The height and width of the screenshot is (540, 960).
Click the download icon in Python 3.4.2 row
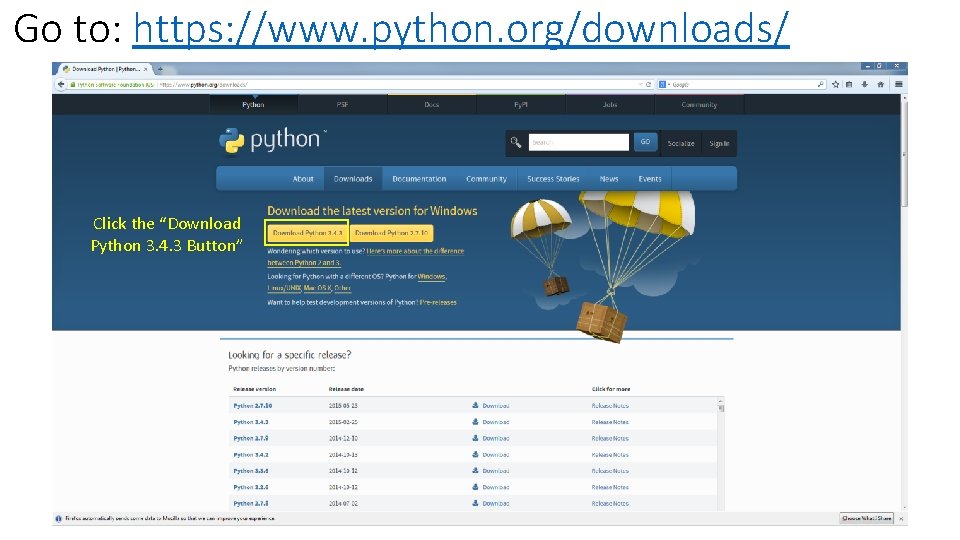[475, 454]
